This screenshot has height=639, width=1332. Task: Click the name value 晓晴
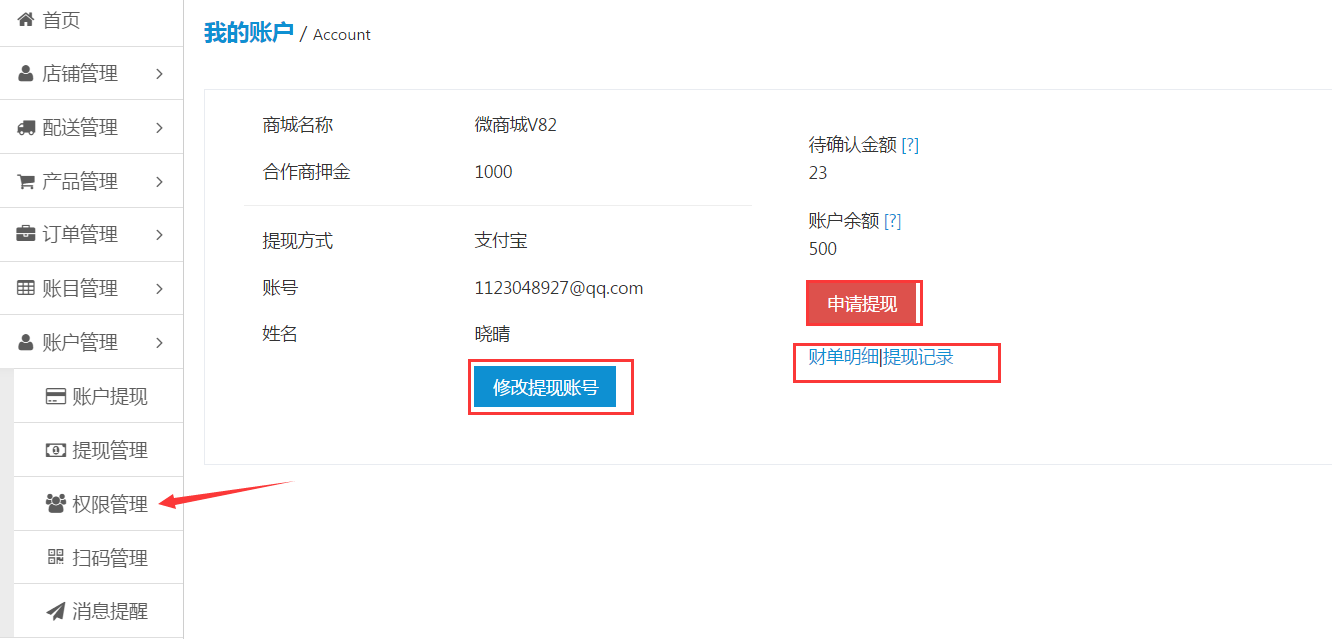[x=492, y=334]
